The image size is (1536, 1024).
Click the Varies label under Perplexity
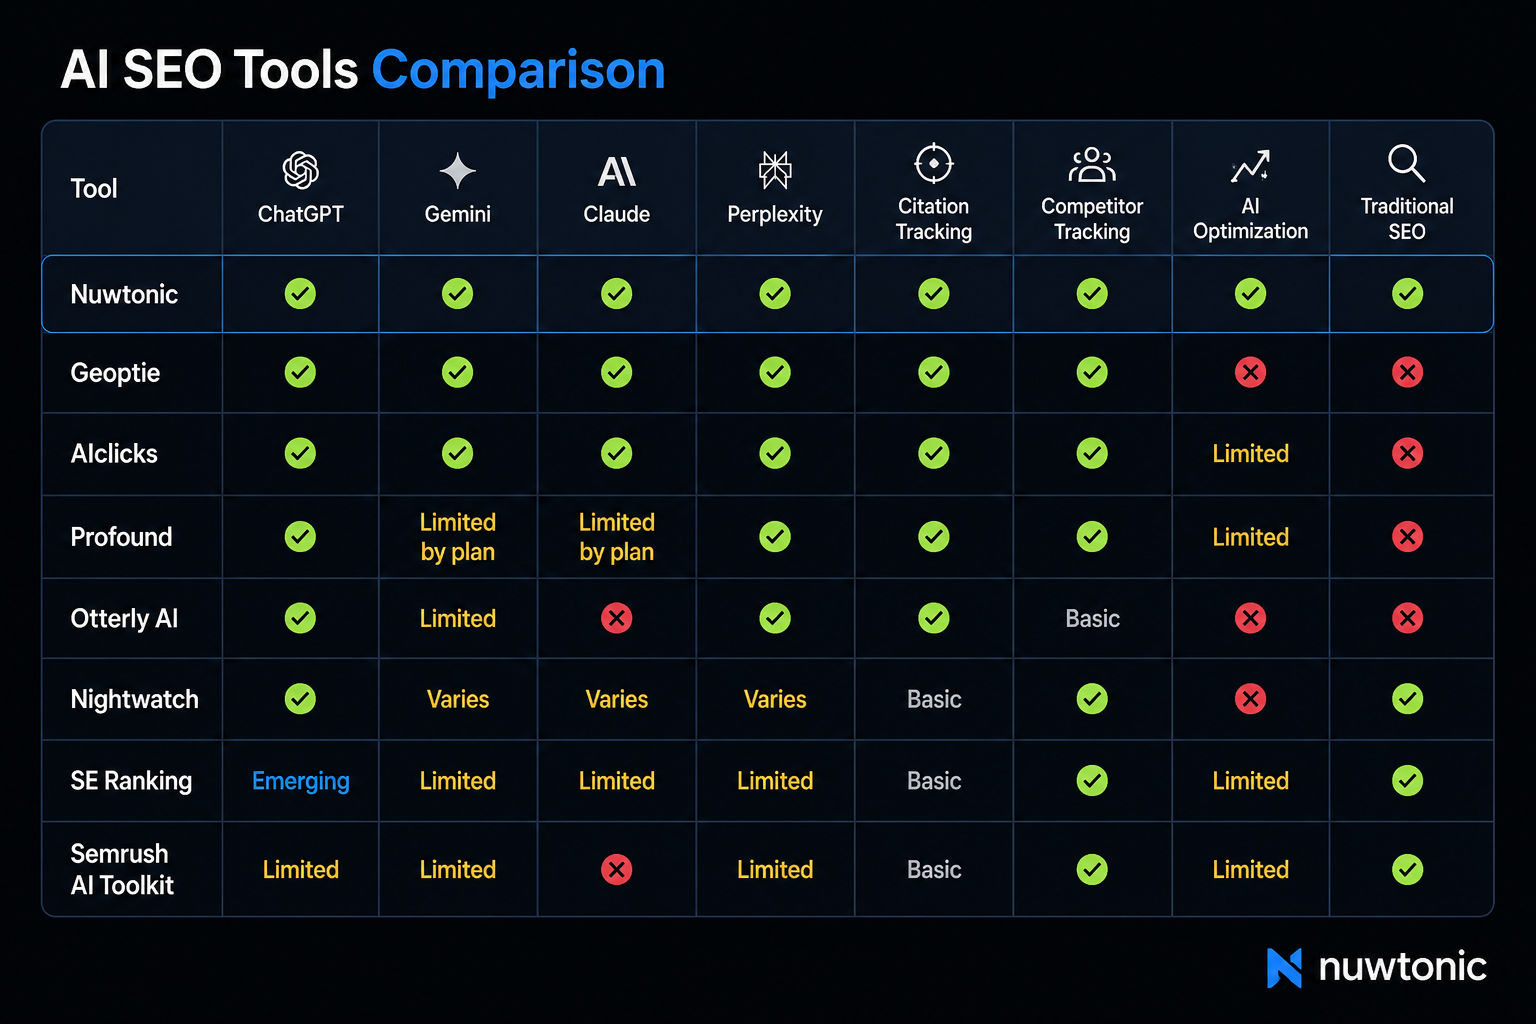775,699
